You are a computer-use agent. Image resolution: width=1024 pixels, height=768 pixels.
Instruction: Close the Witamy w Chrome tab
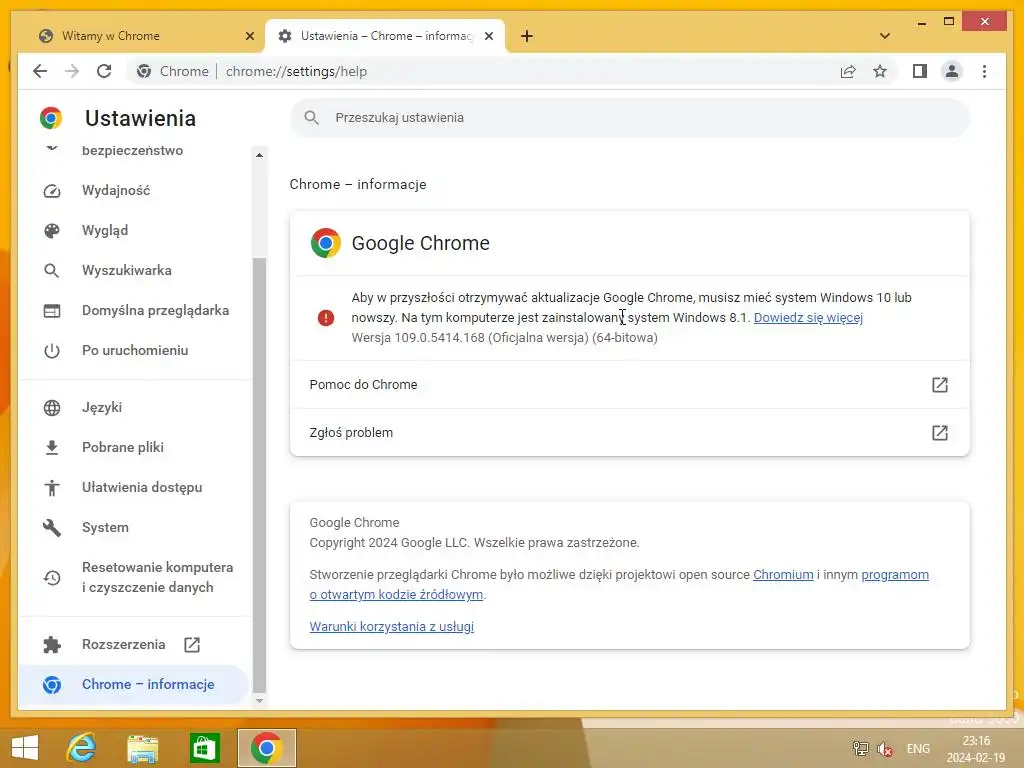(249, 36)
